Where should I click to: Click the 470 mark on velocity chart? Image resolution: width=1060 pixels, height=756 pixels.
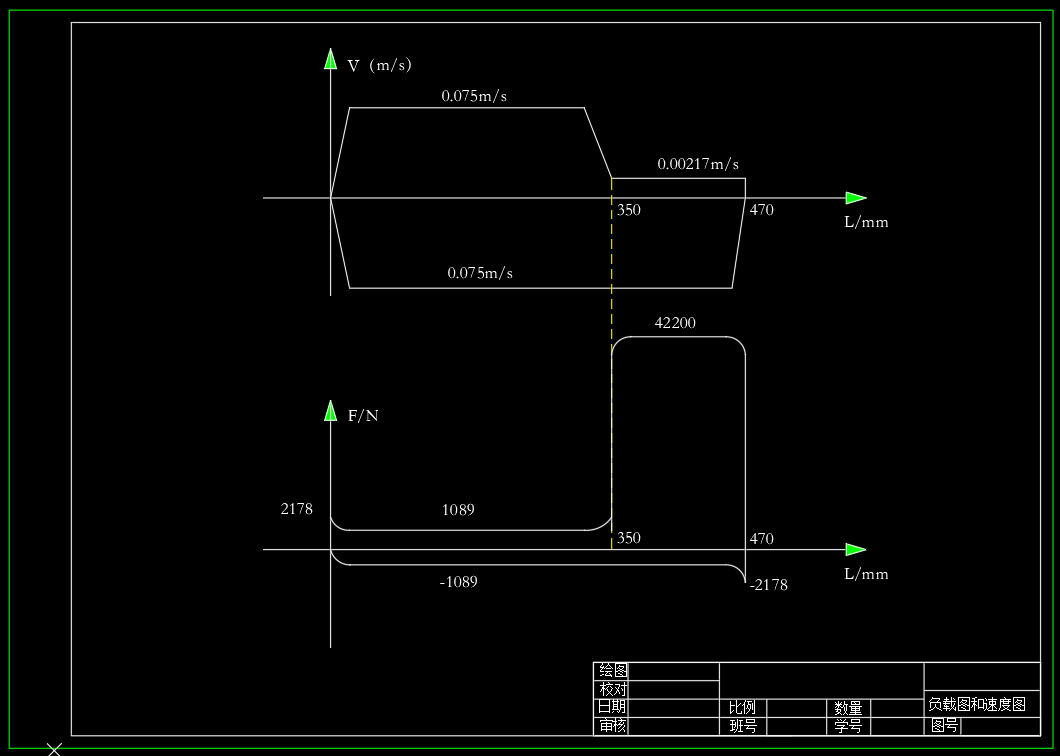click(x=761, y=210)
